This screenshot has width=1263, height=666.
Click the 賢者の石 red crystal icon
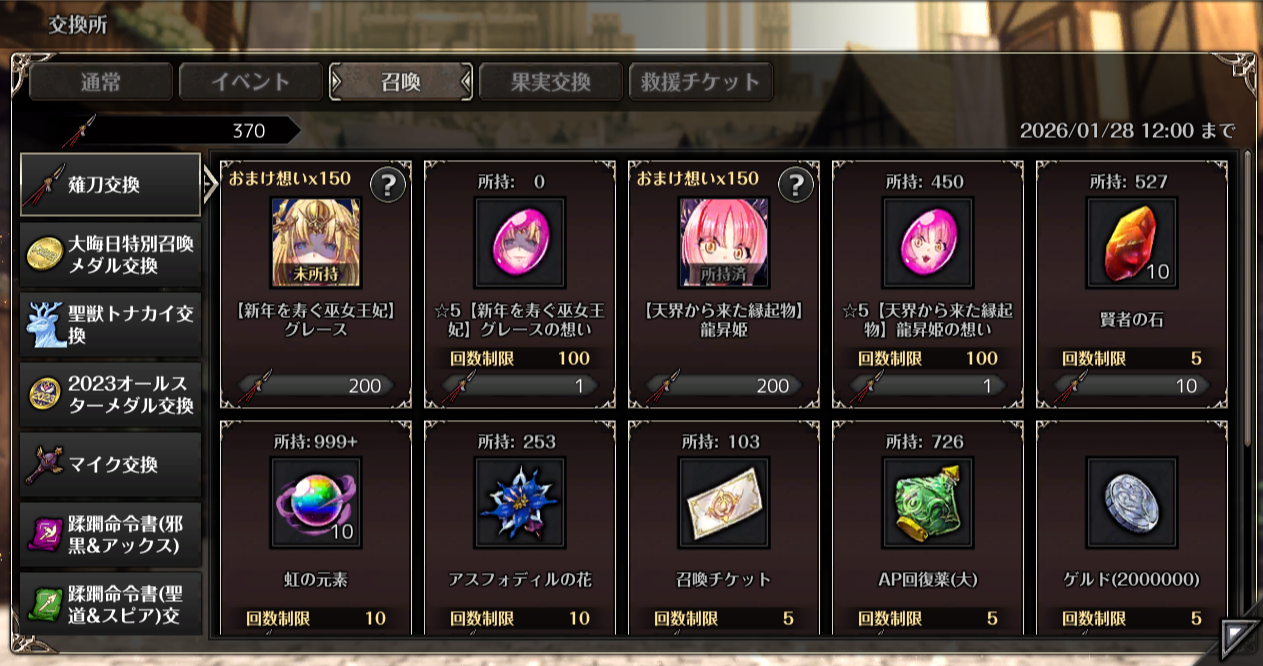tap(1132, 243)
